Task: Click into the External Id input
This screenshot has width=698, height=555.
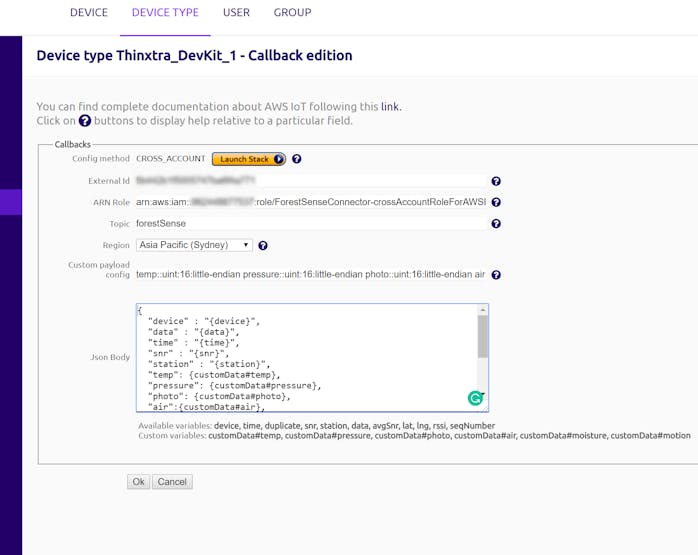Action: tap(311, 181)
